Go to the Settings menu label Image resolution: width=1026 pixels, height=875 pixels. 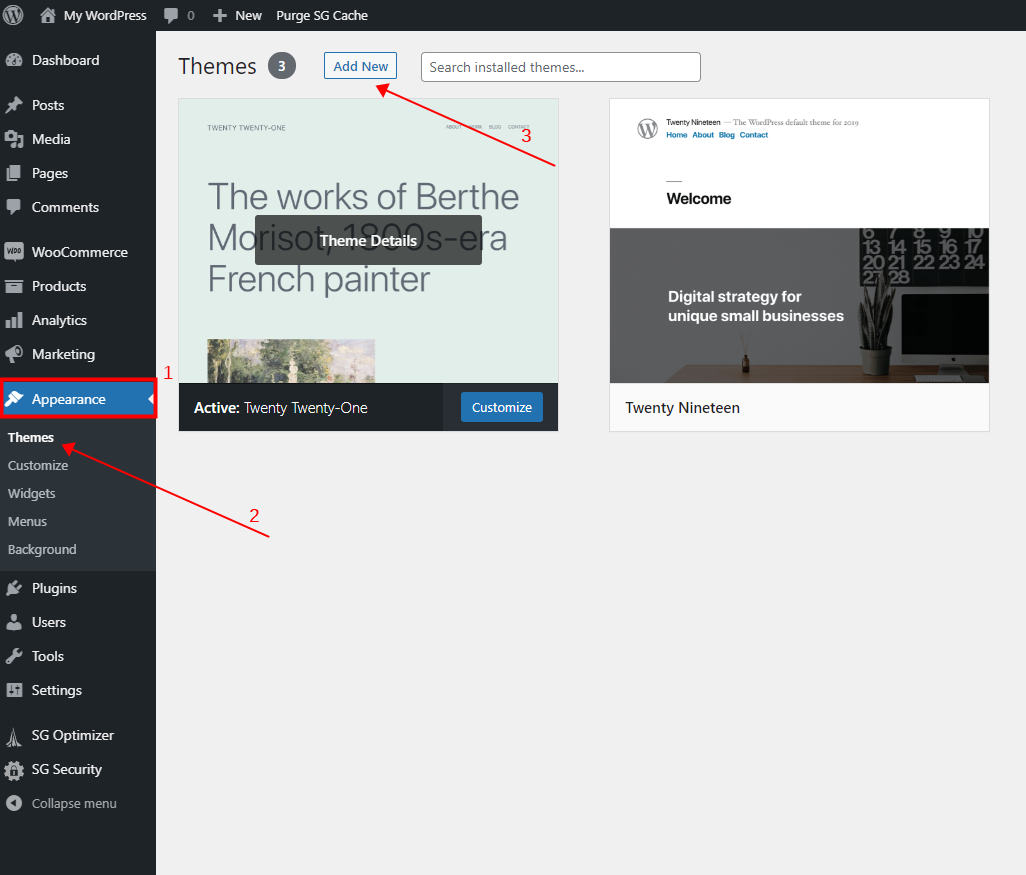click(57, 690)
